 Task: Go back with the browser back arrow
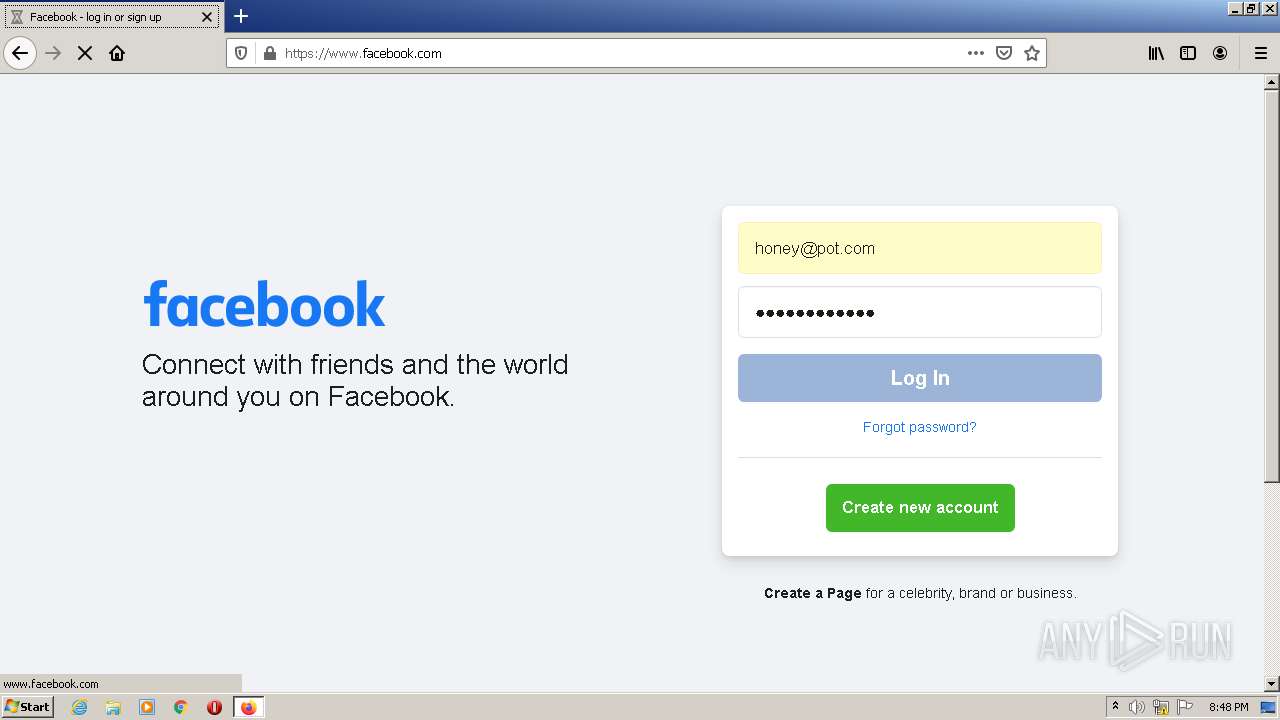pyautogui.click(x=20, y=53)
